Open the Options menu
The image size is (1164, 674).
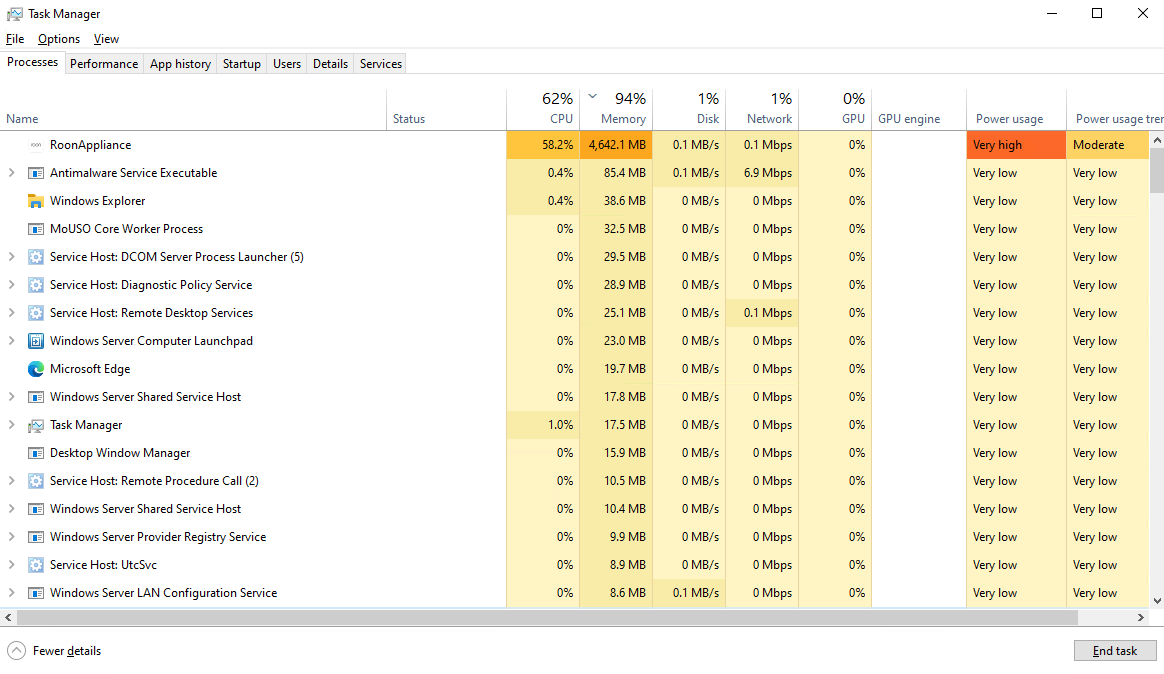pyautogui.click(x=59, y=39)
